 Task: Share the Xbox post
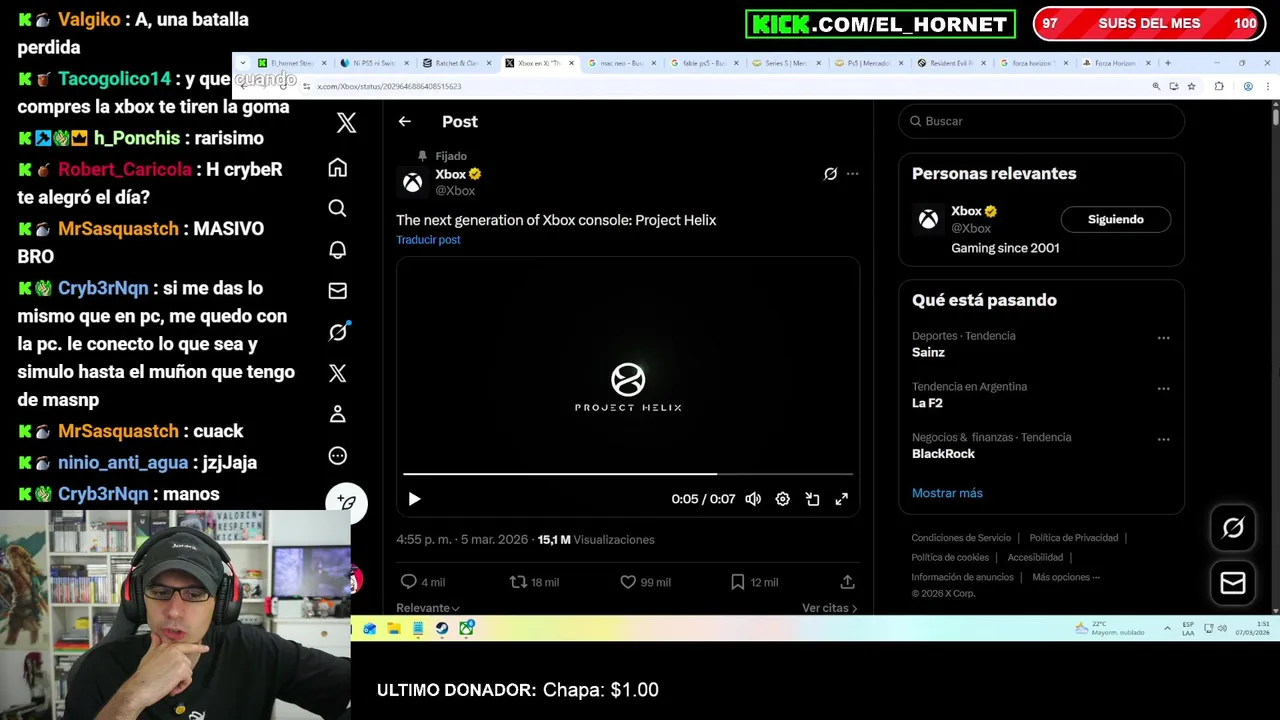click(x=847, y=582)
